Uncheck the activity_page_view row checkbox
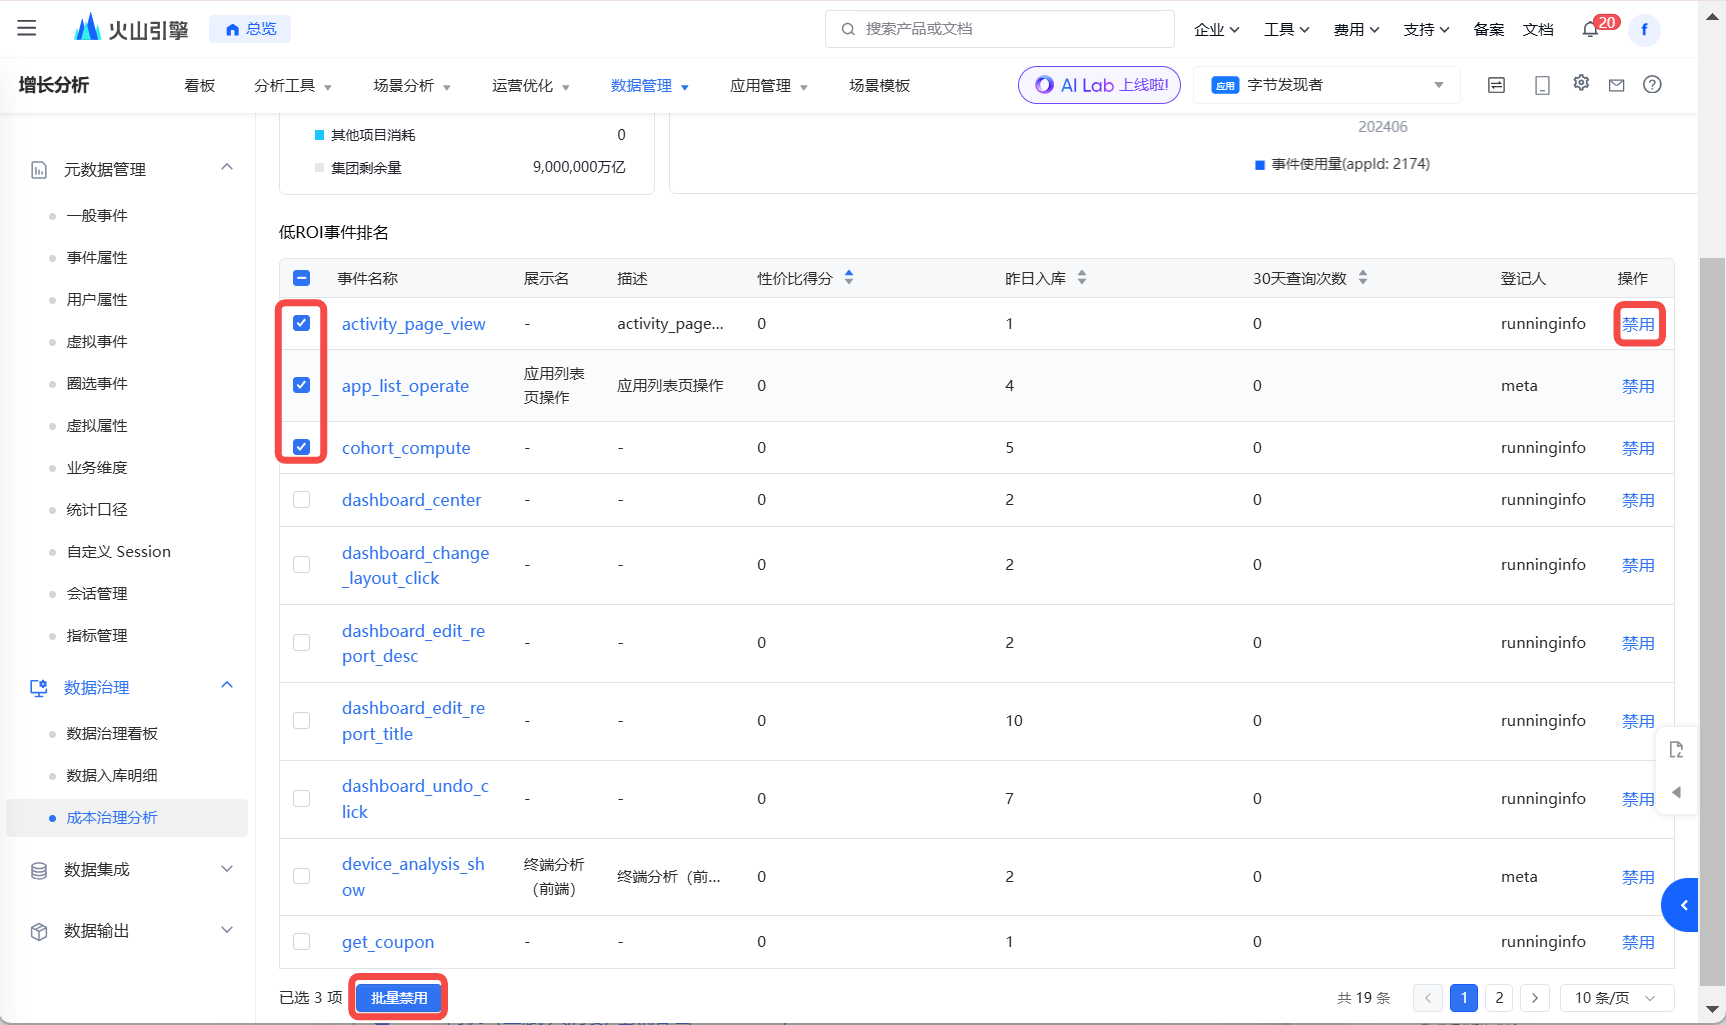The height and width of the screenshot is (1025, 1726). pos(302,323)
